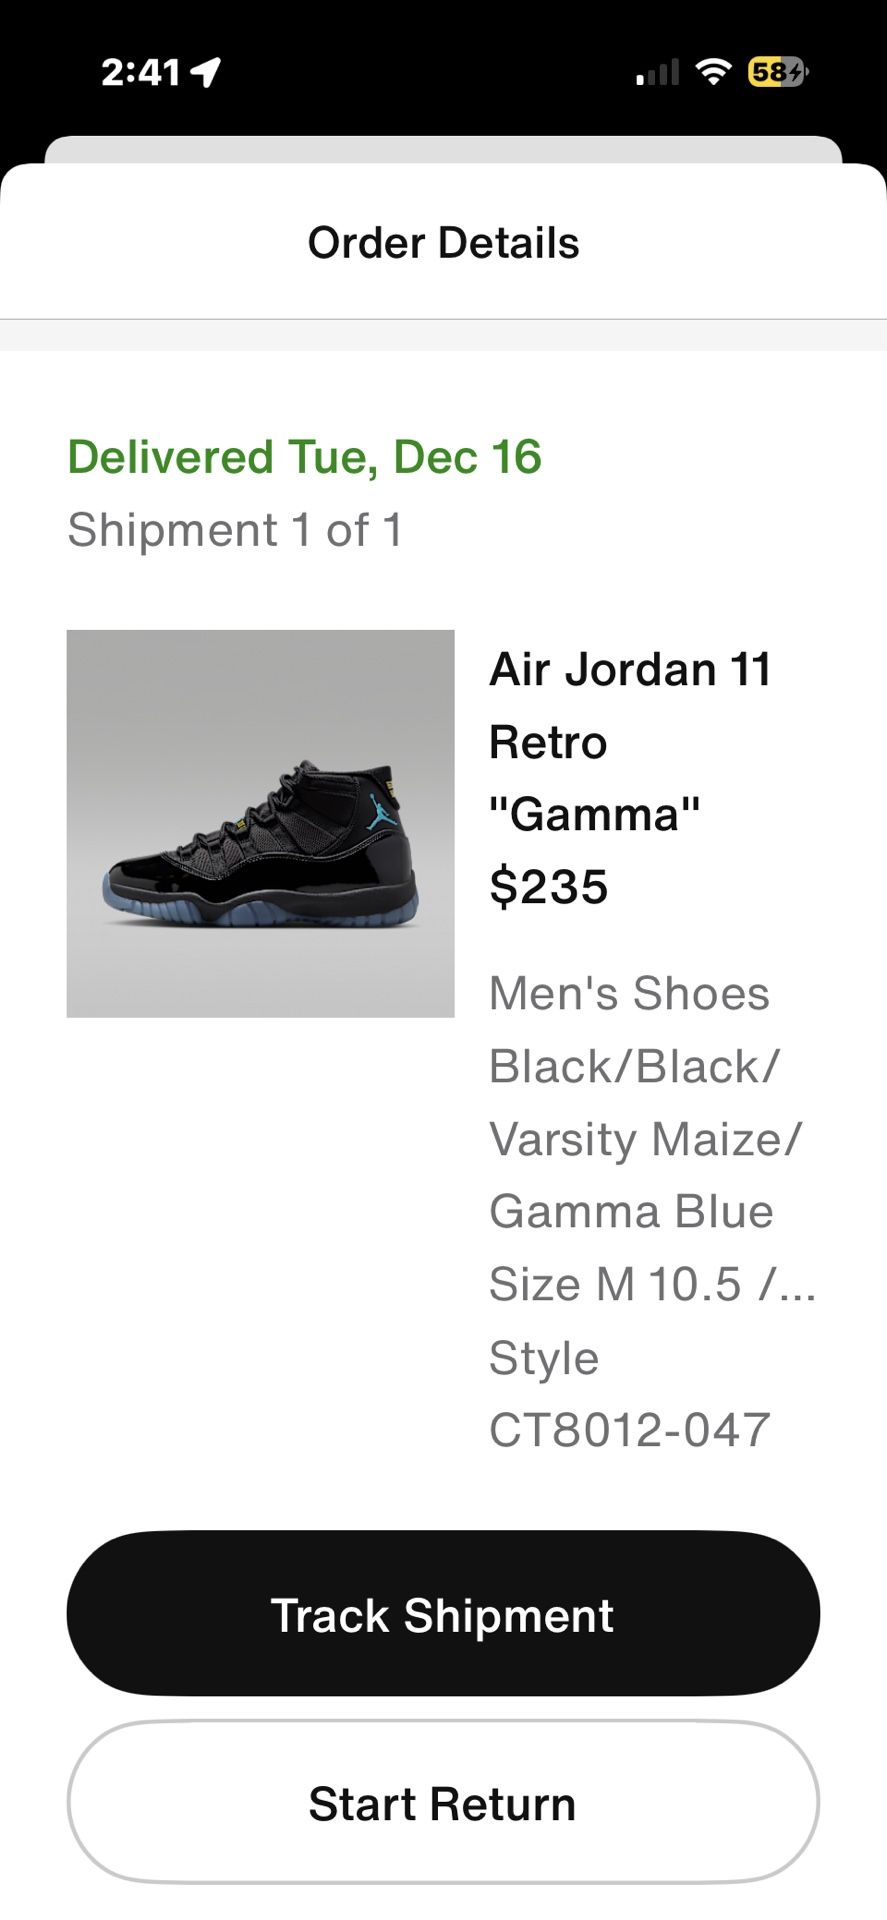The image size is (887, 1920).
Task: Tap the $235 price
Action: (x=549, y=887)
